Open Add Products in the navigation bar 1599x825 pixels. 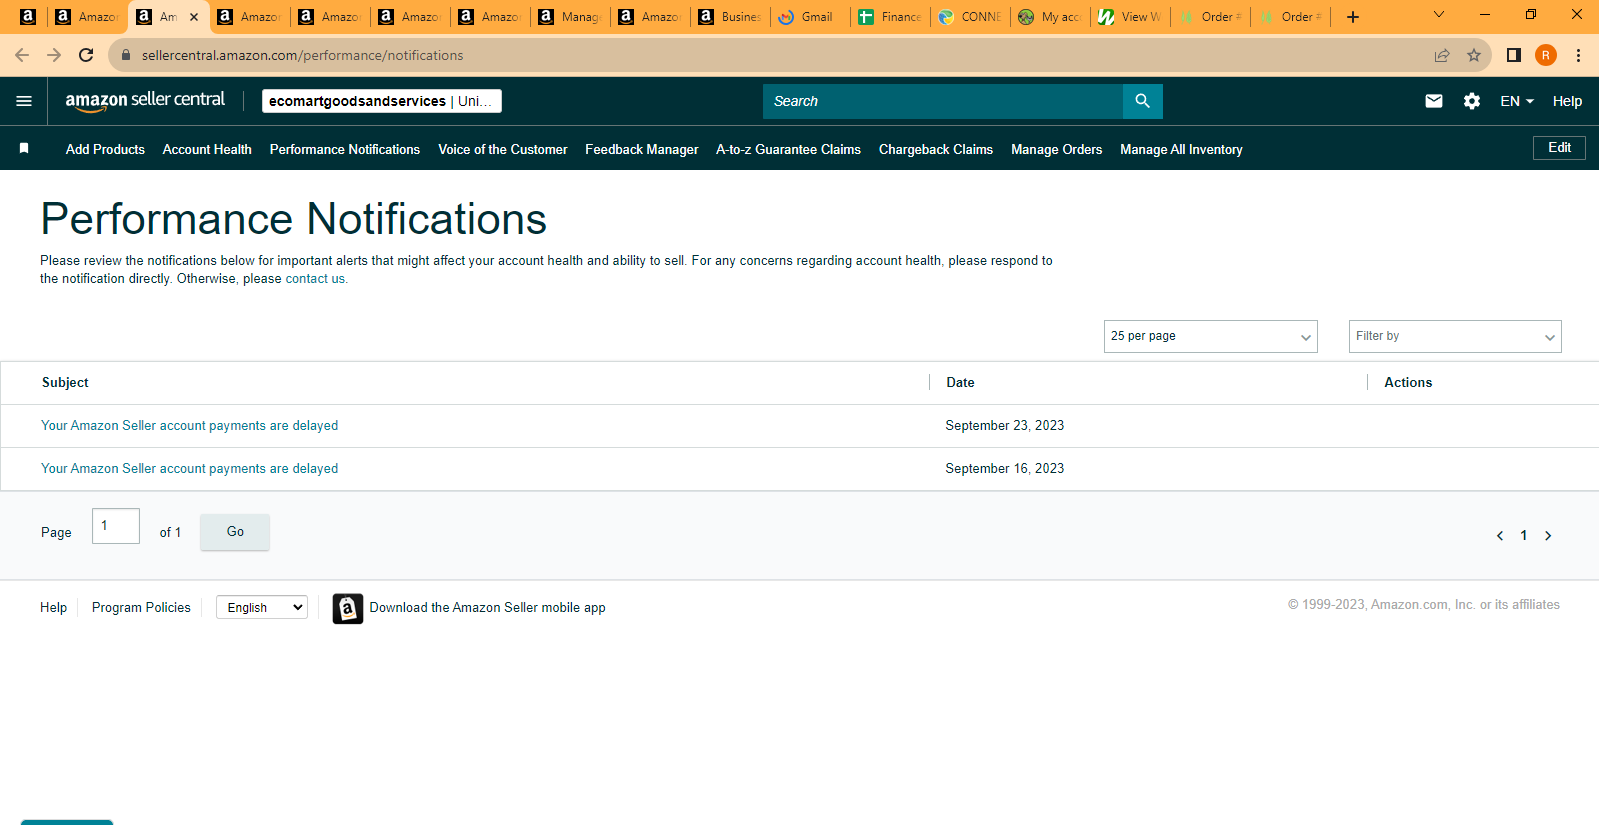(x=105, y=149)
